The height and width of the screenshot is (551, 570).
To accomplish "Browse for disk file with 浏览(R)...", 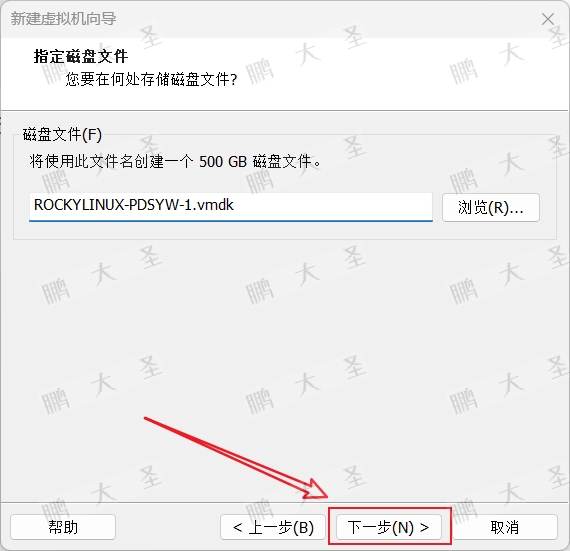I will point(491,208).
